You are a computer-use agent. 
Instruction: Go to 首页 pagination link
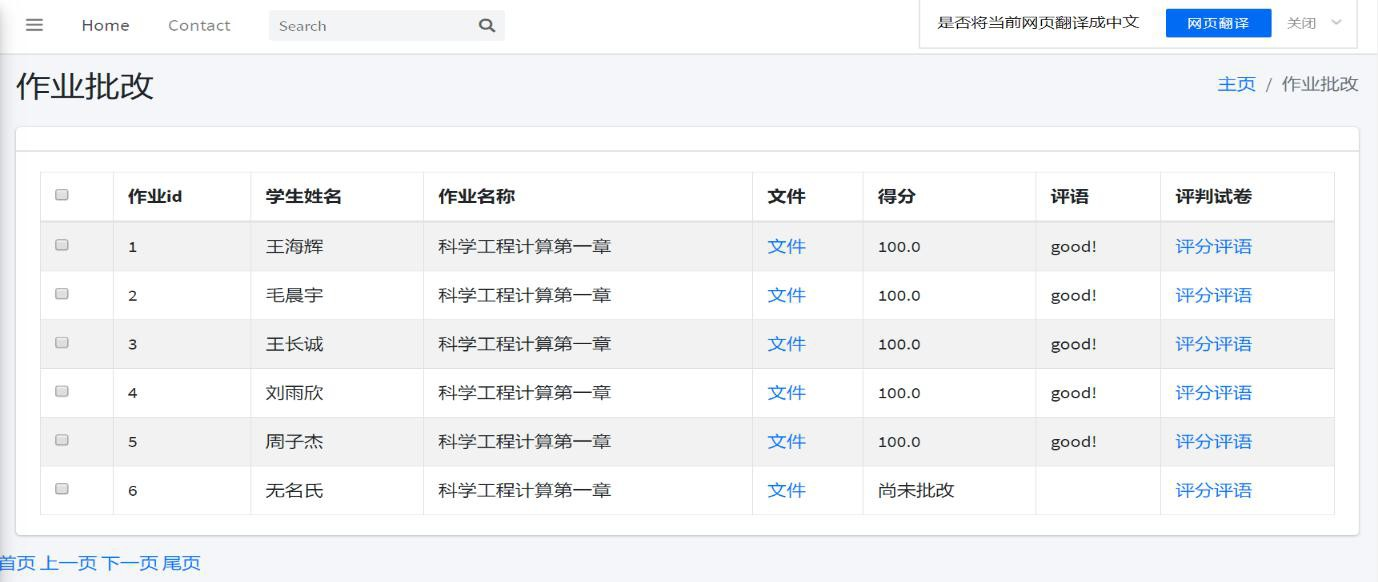click(x=17, y=563)
